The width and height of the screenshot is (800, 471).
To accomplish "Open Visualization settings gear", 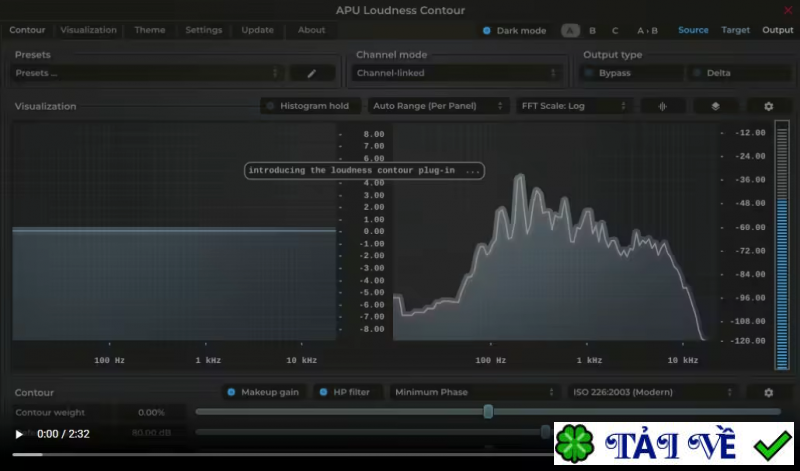I will [768, 106].
